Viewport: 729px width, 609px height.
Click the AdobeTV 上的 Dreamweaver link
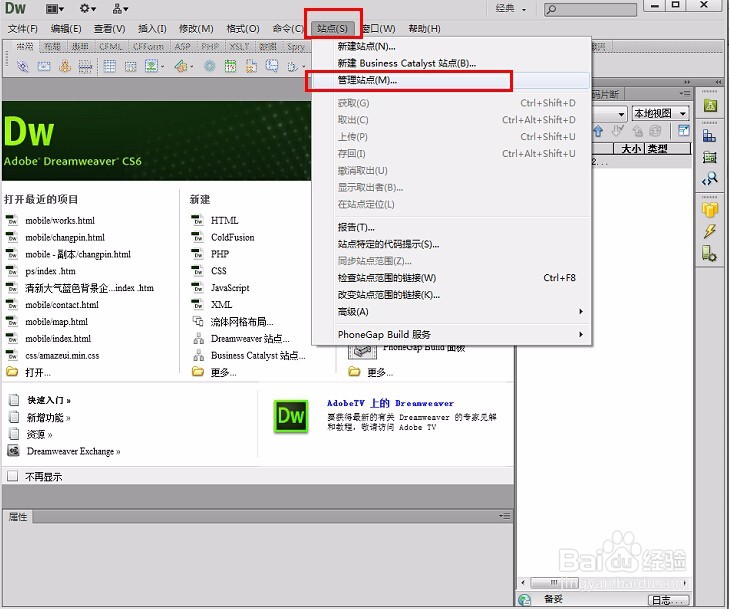point(390,403)
